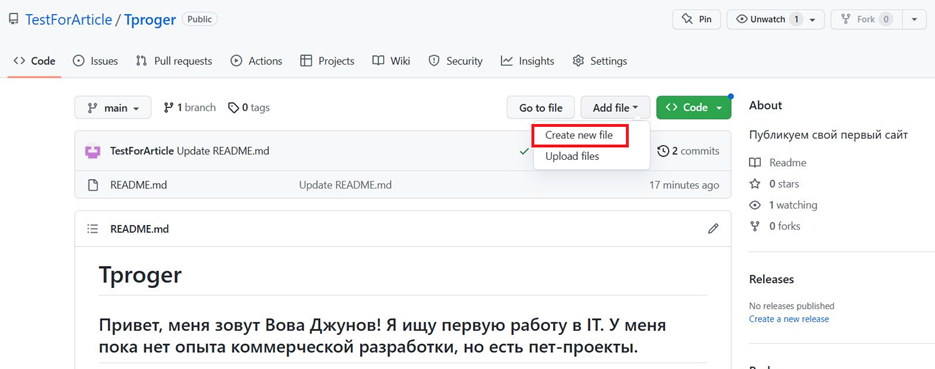Click No releases published text
The image size is (935, 369).
click(x=792, y=306)
